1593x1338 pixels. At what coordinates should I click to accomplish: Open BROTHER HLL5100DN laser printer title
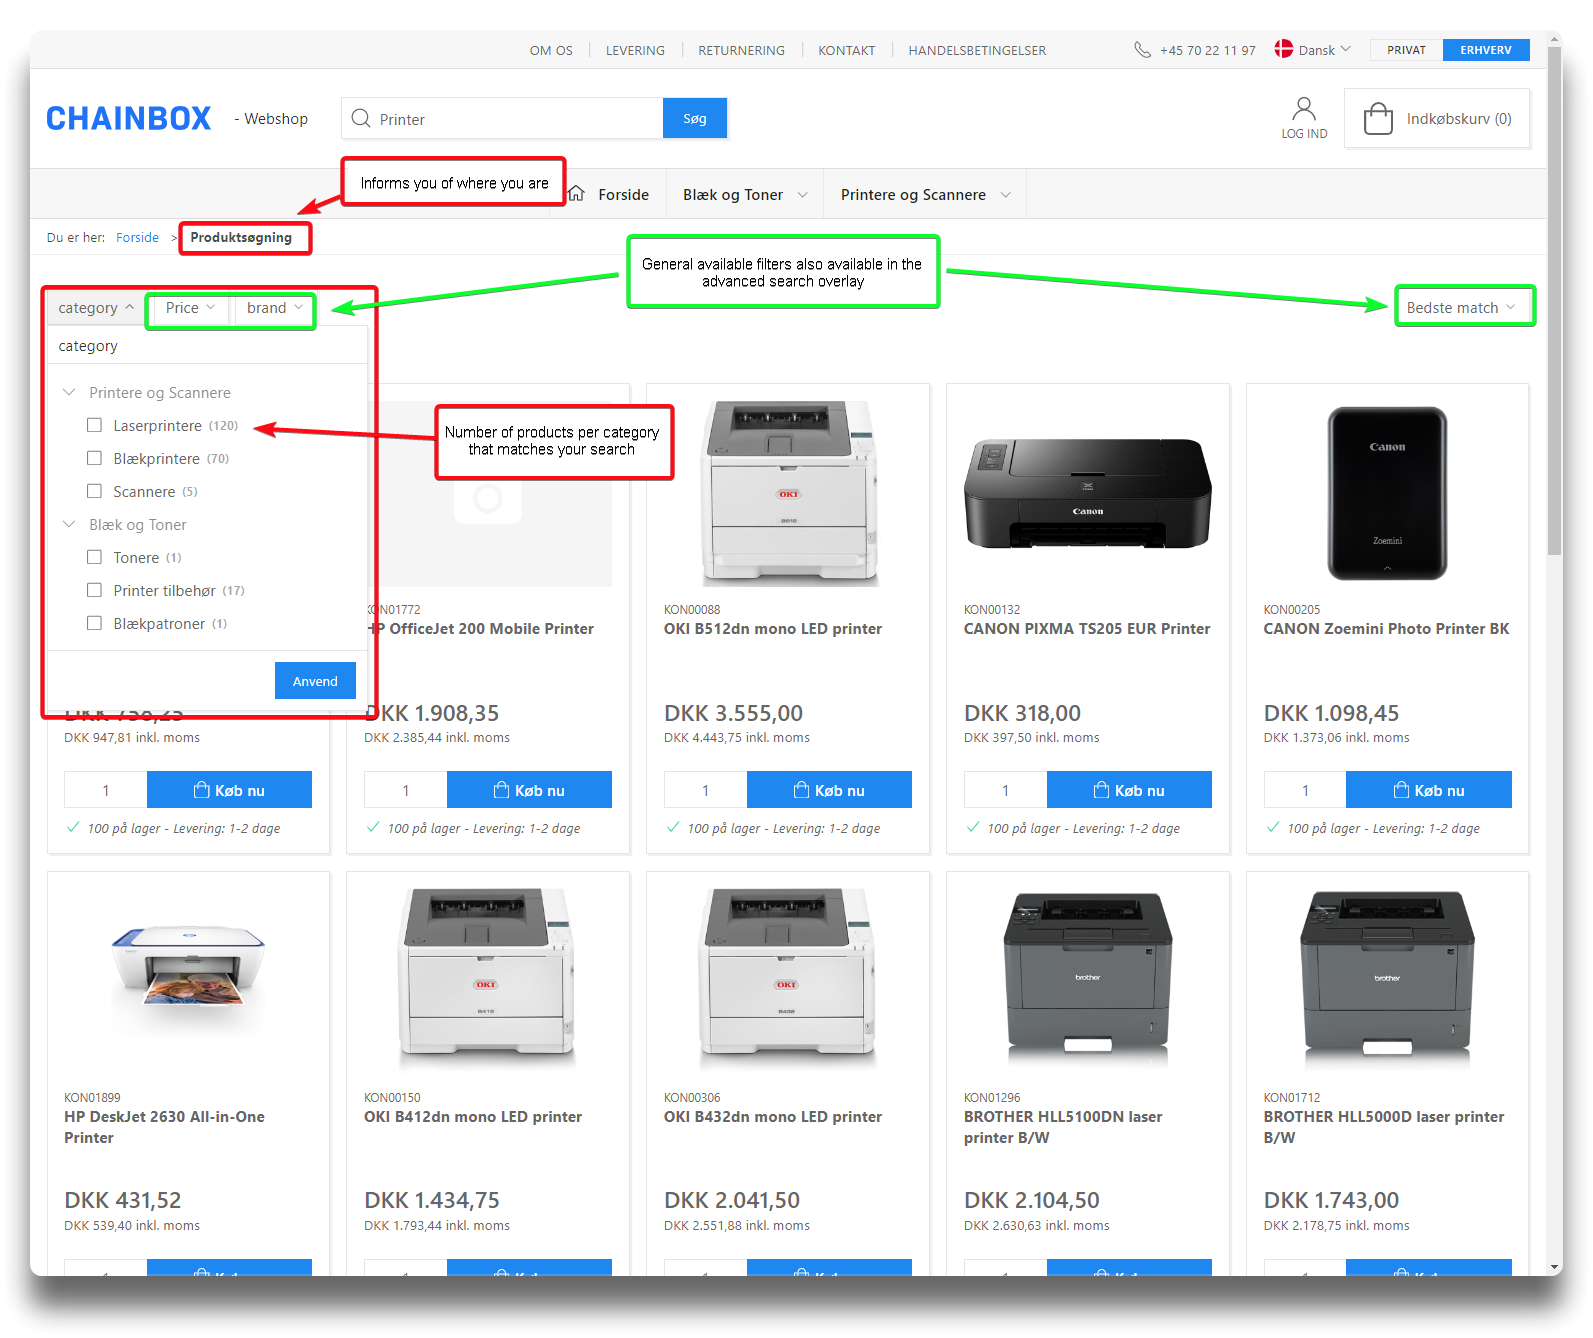click(x=1063, y=1127)
